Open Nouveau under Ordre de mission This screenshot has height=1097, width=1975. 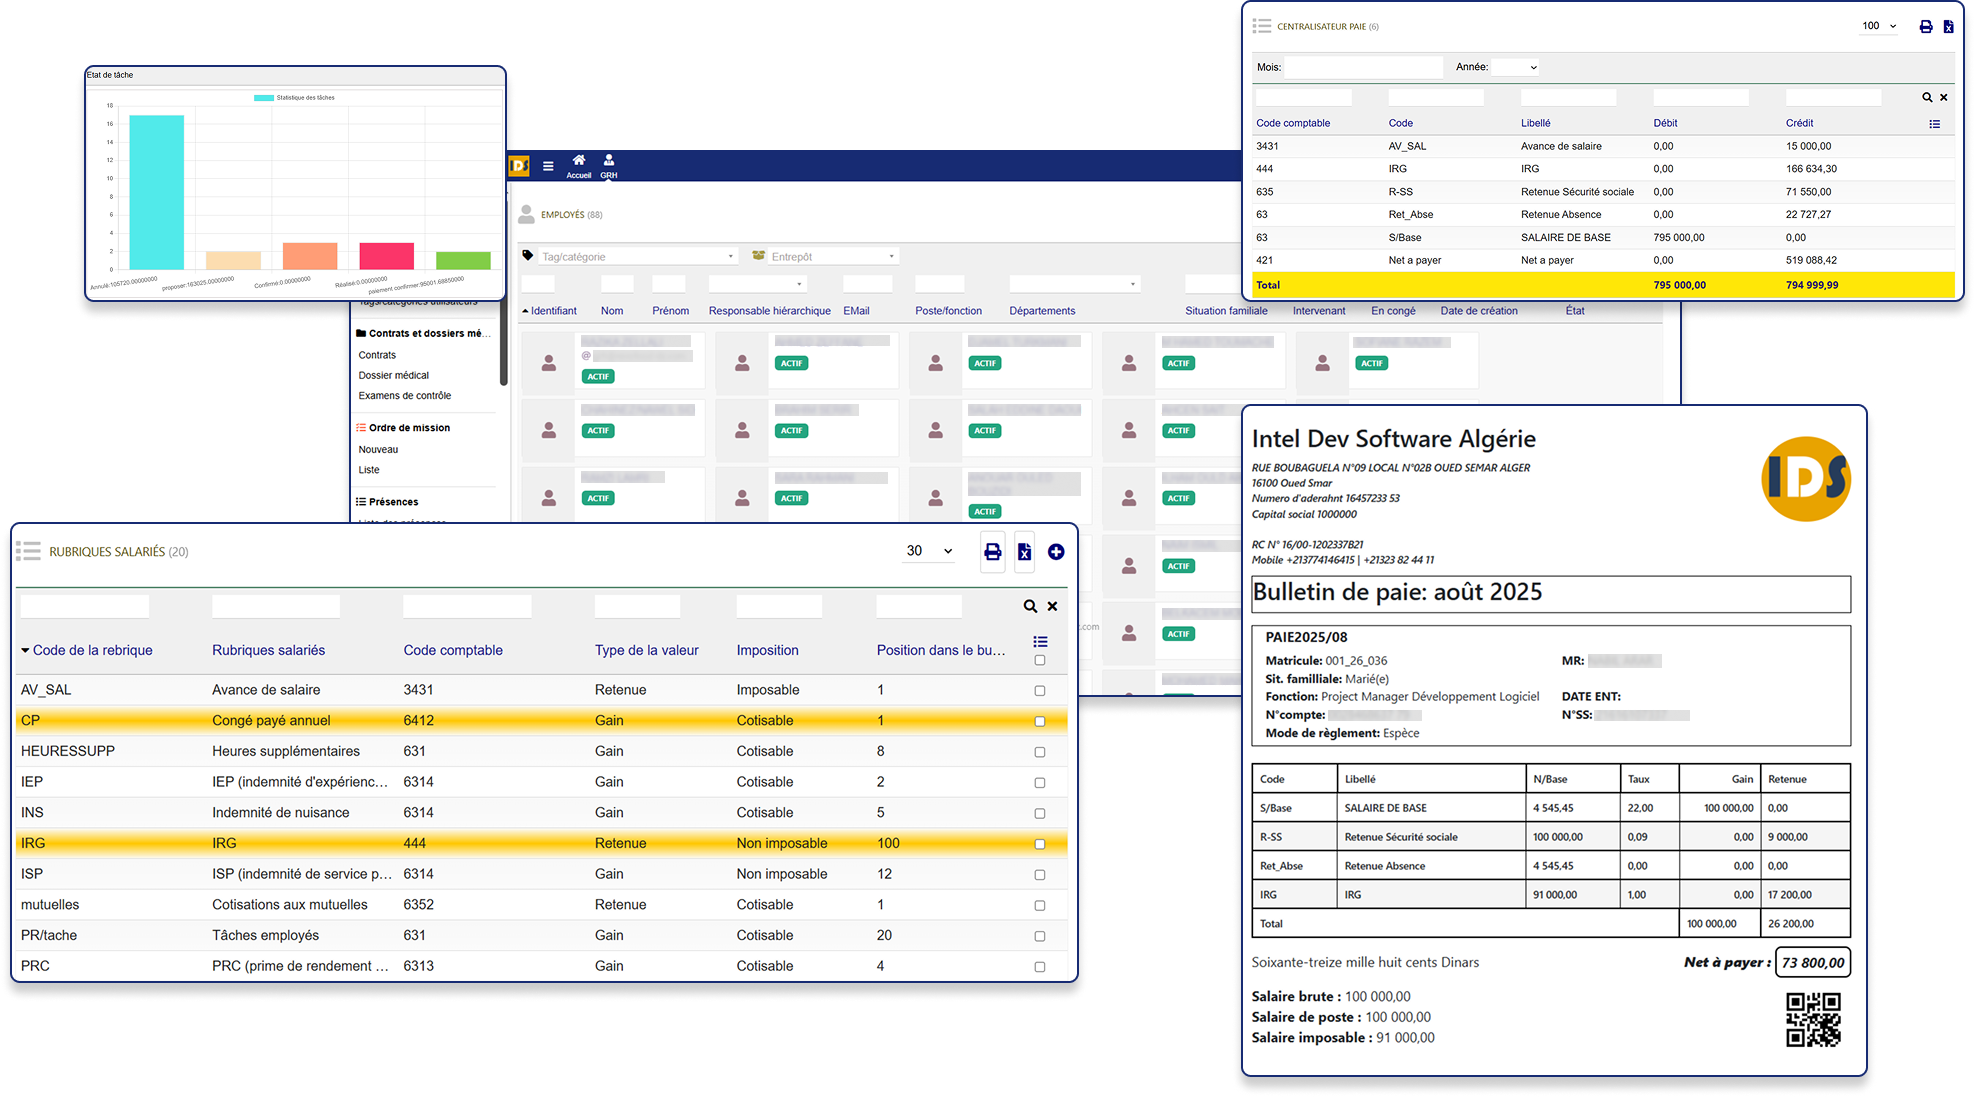click(x=378, y=449)
